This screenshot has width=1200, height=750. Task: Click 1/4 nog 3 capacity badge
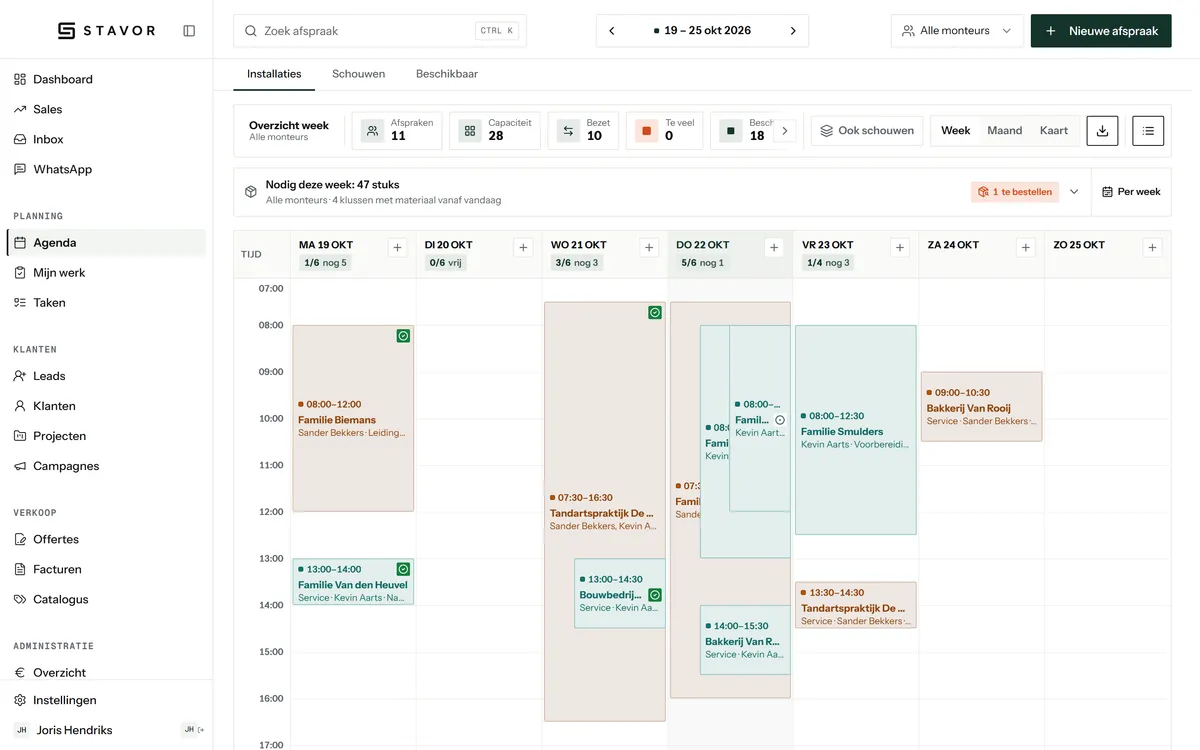(828, 263)
